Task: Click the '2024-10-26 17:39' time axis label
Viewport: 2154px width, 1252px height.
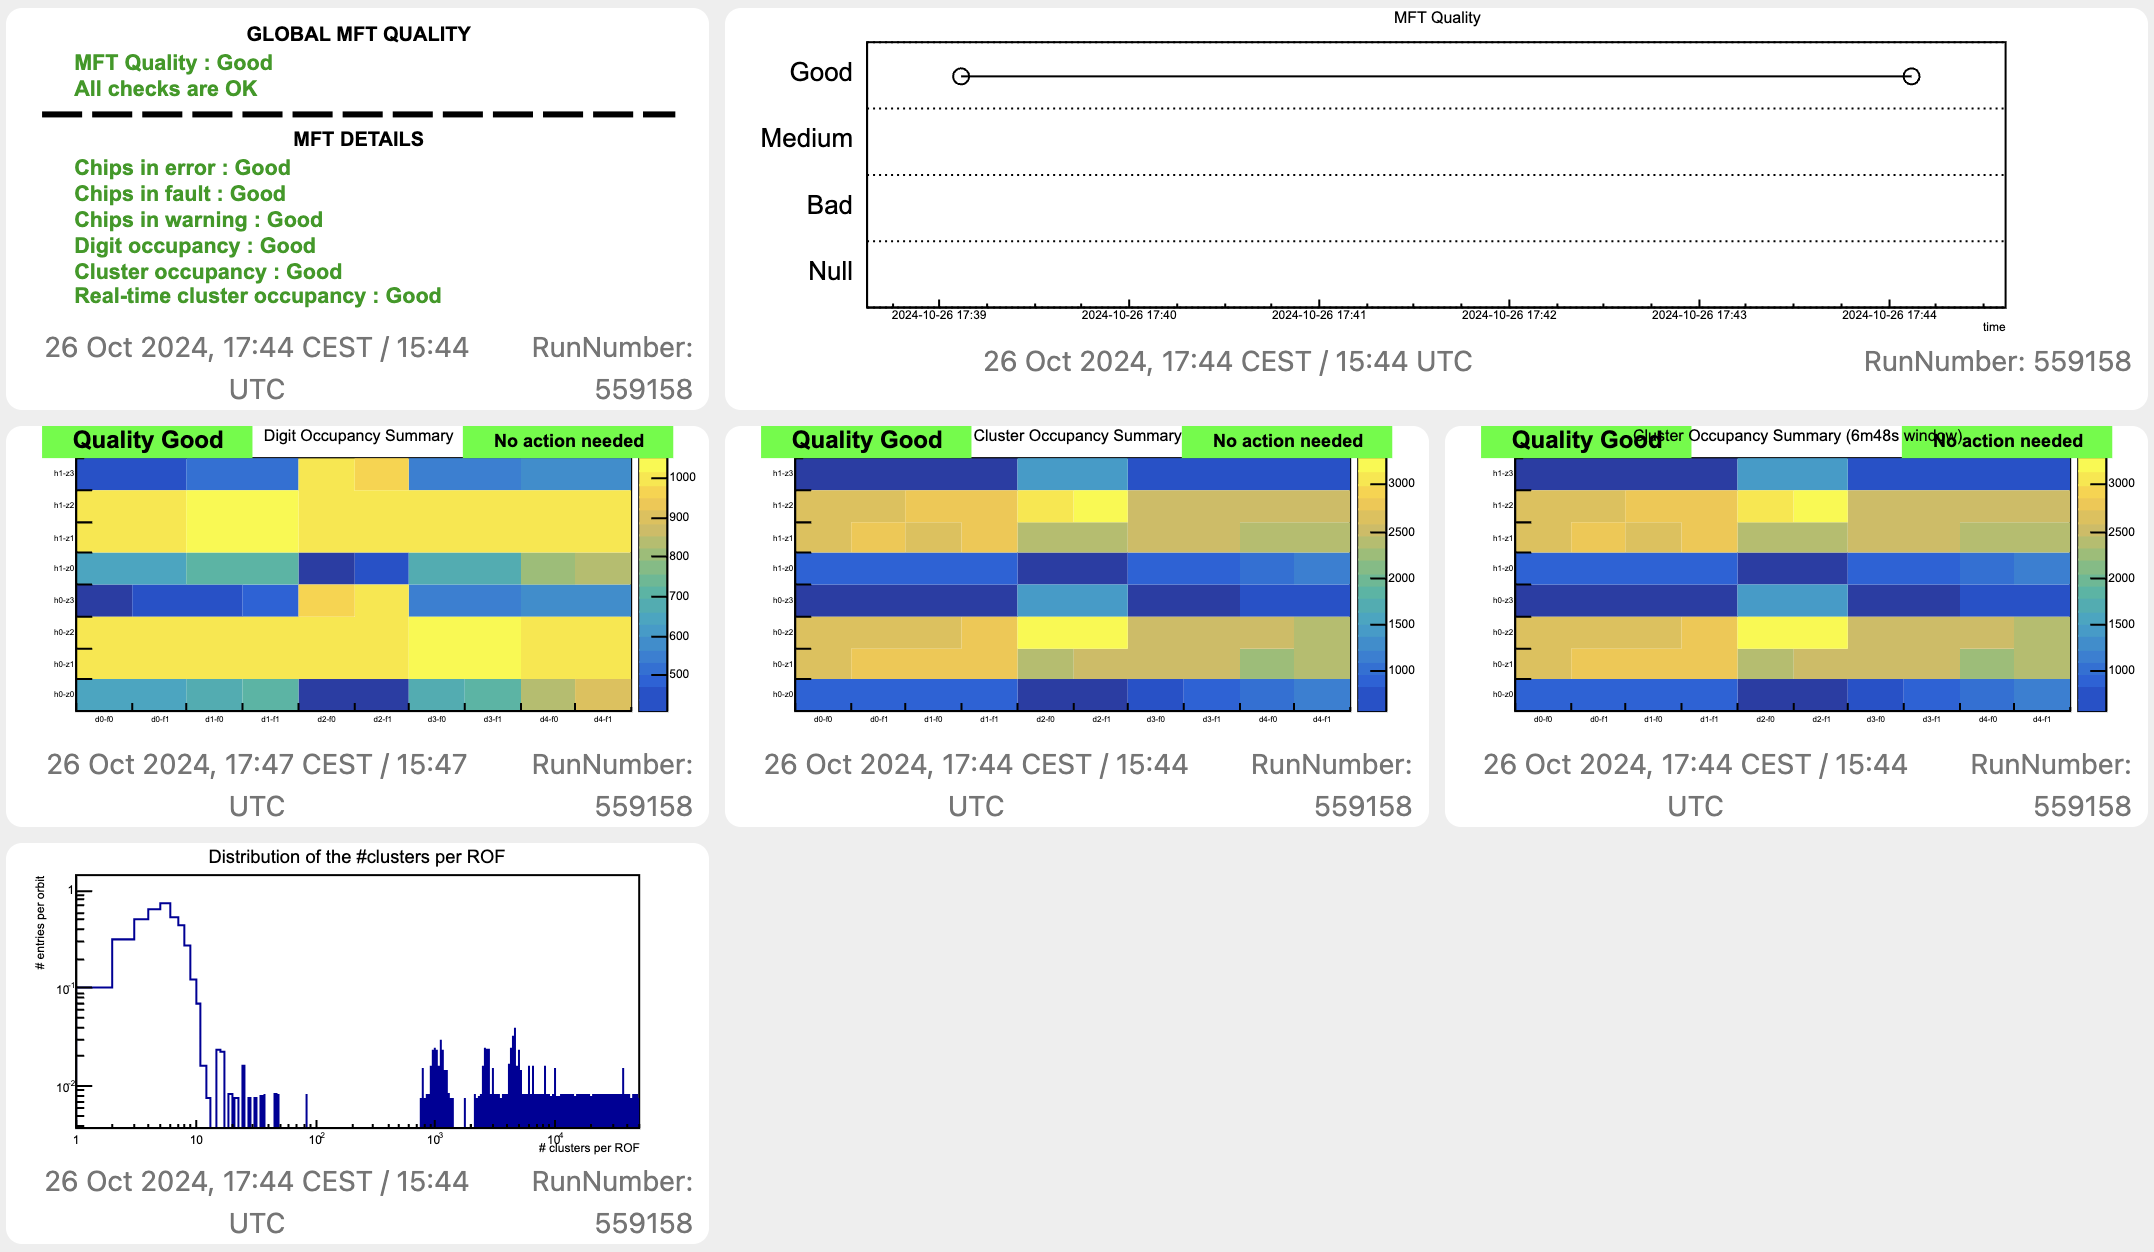Action: click(939, 315)
